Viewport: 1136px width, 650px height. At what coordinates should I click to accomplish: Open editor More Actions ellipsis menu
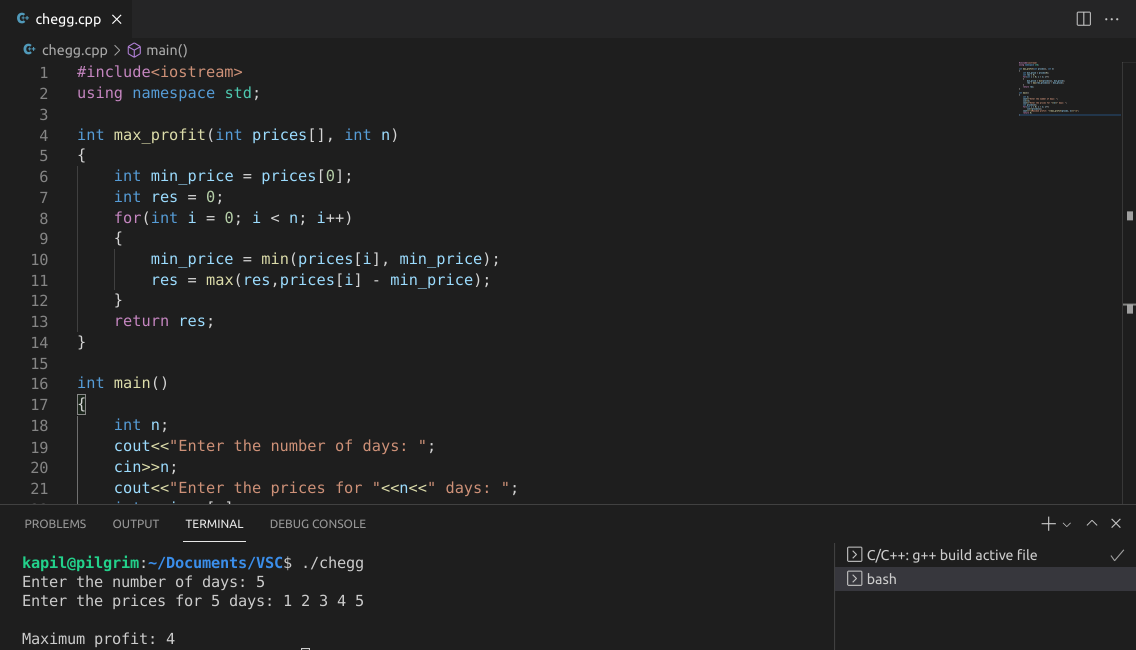[x=1111, y=20]
